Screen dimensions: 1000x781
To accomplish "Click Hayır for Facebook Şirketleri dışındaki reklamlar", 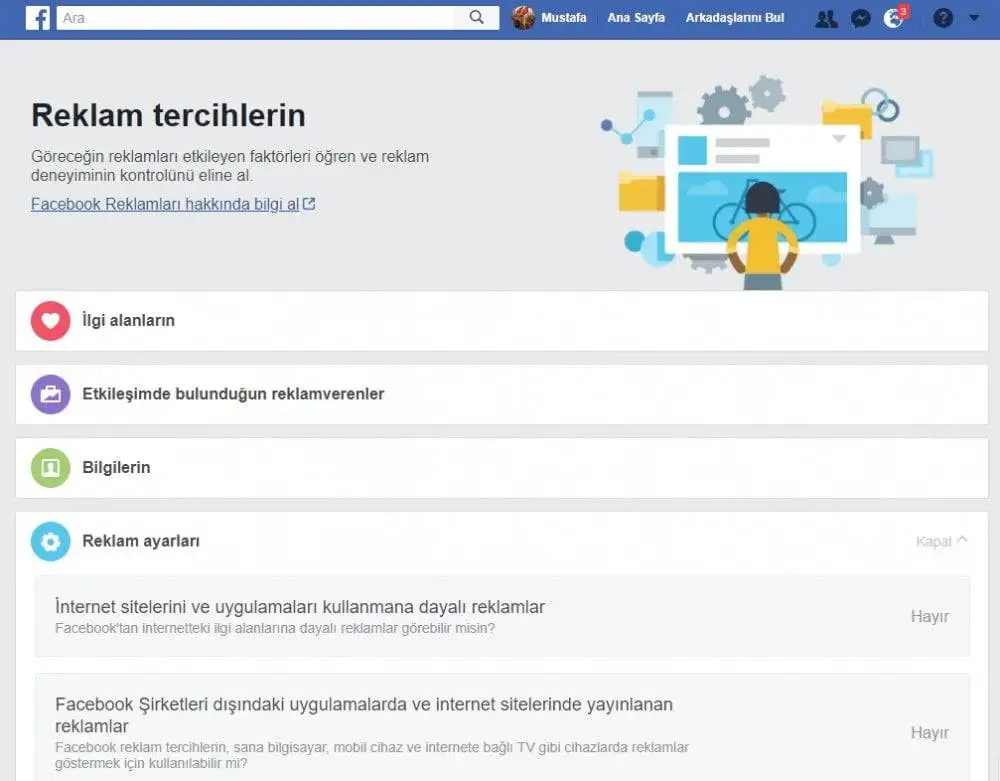I will click(930, 733).
